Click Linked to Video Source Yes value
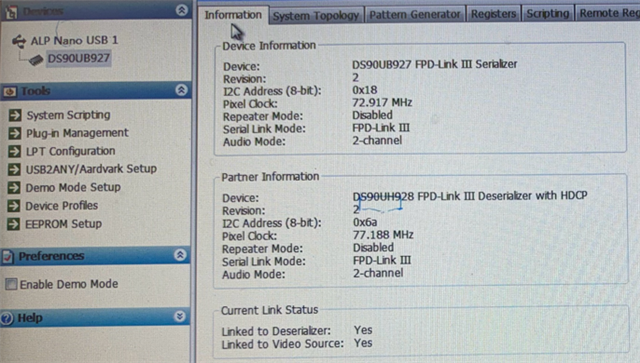640x363 pixels. coord(363,343)
